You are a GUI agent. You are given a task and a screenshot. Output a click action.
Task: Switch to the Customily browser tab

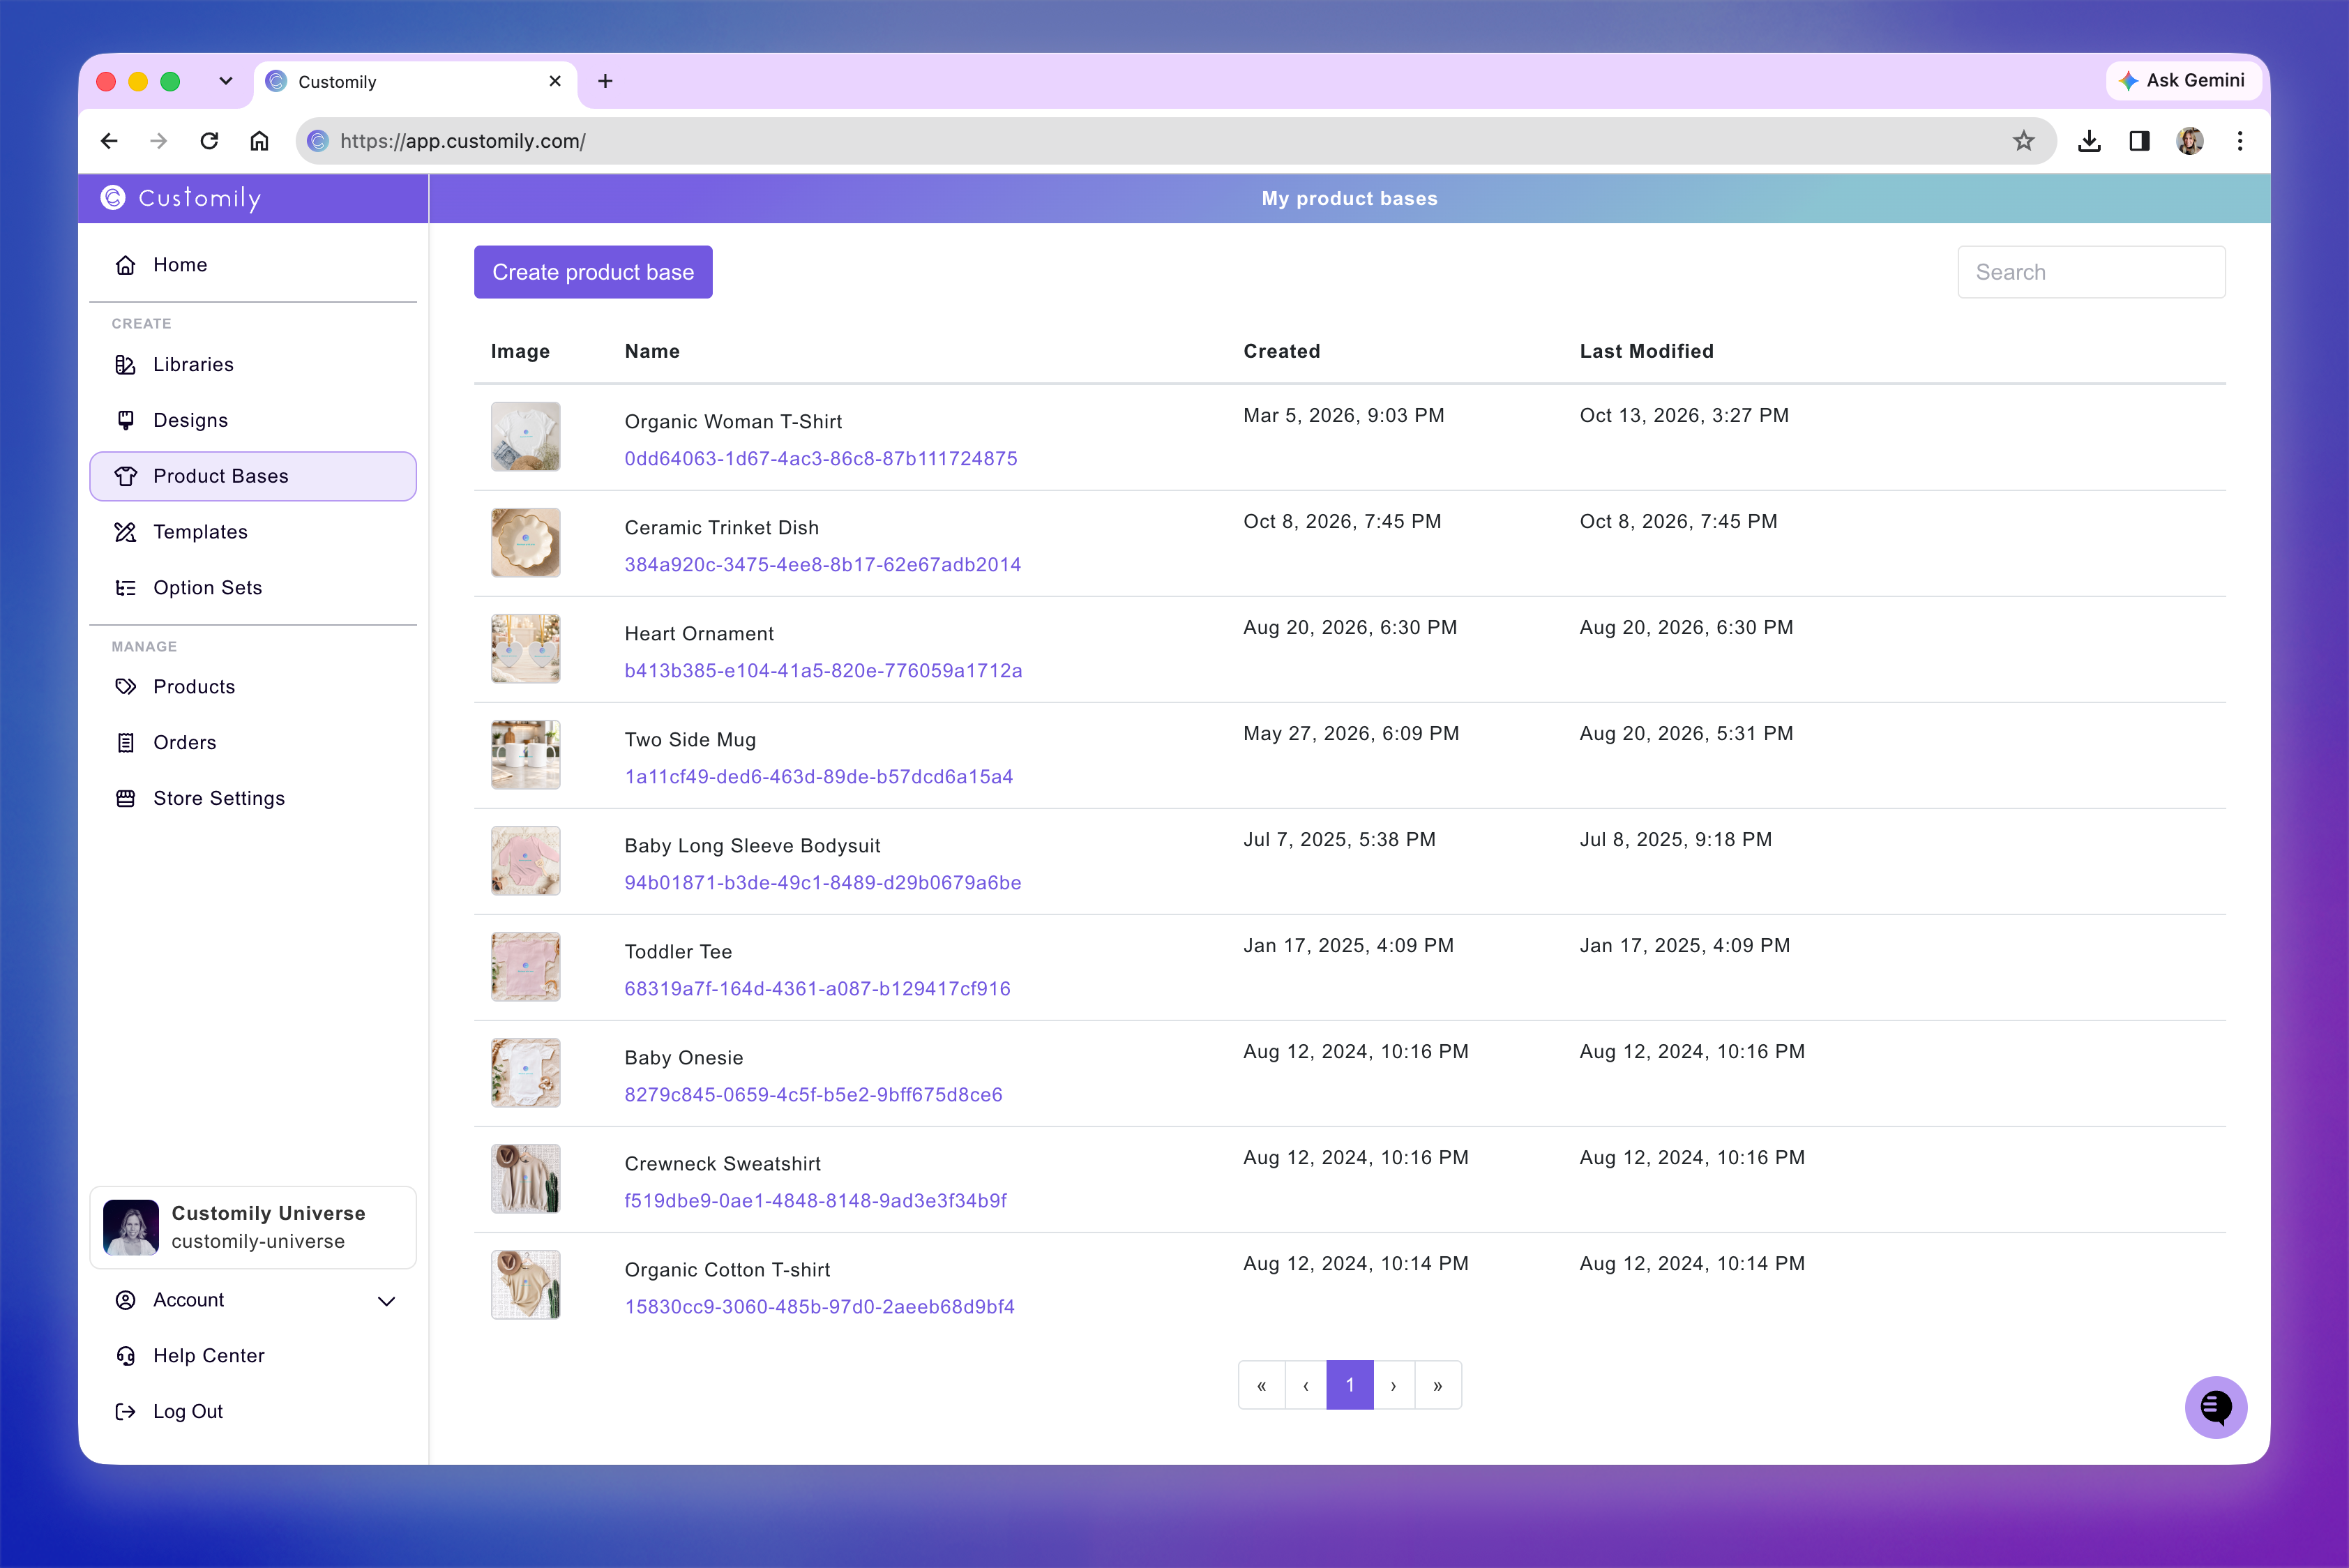pyautogui.click(x=415, y=82)
